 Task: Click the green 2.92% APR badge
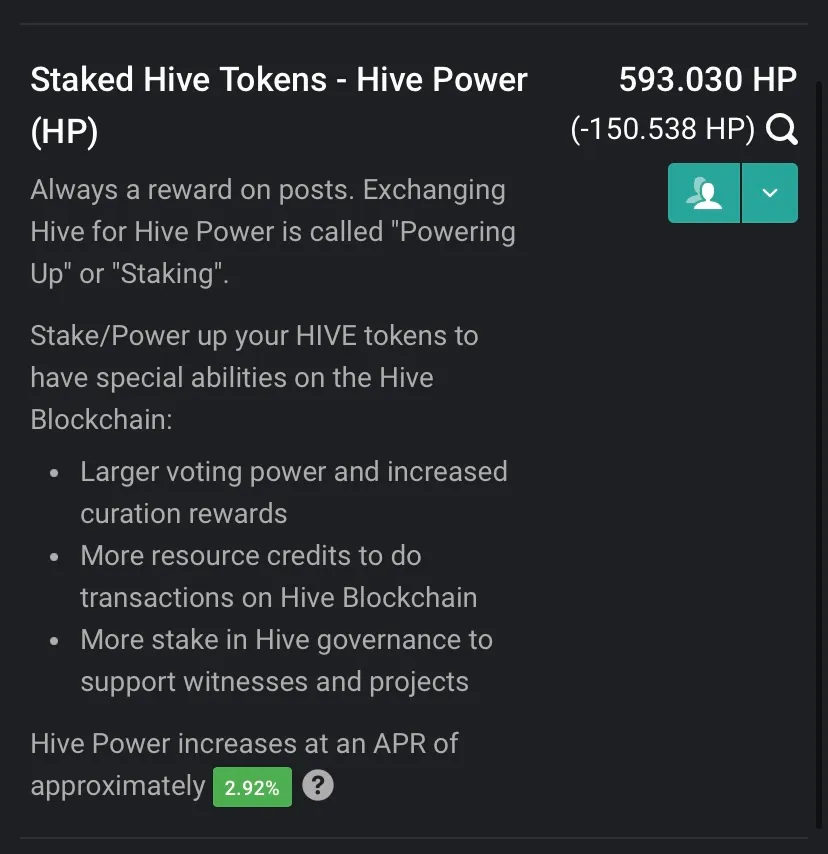click(252, 787)
